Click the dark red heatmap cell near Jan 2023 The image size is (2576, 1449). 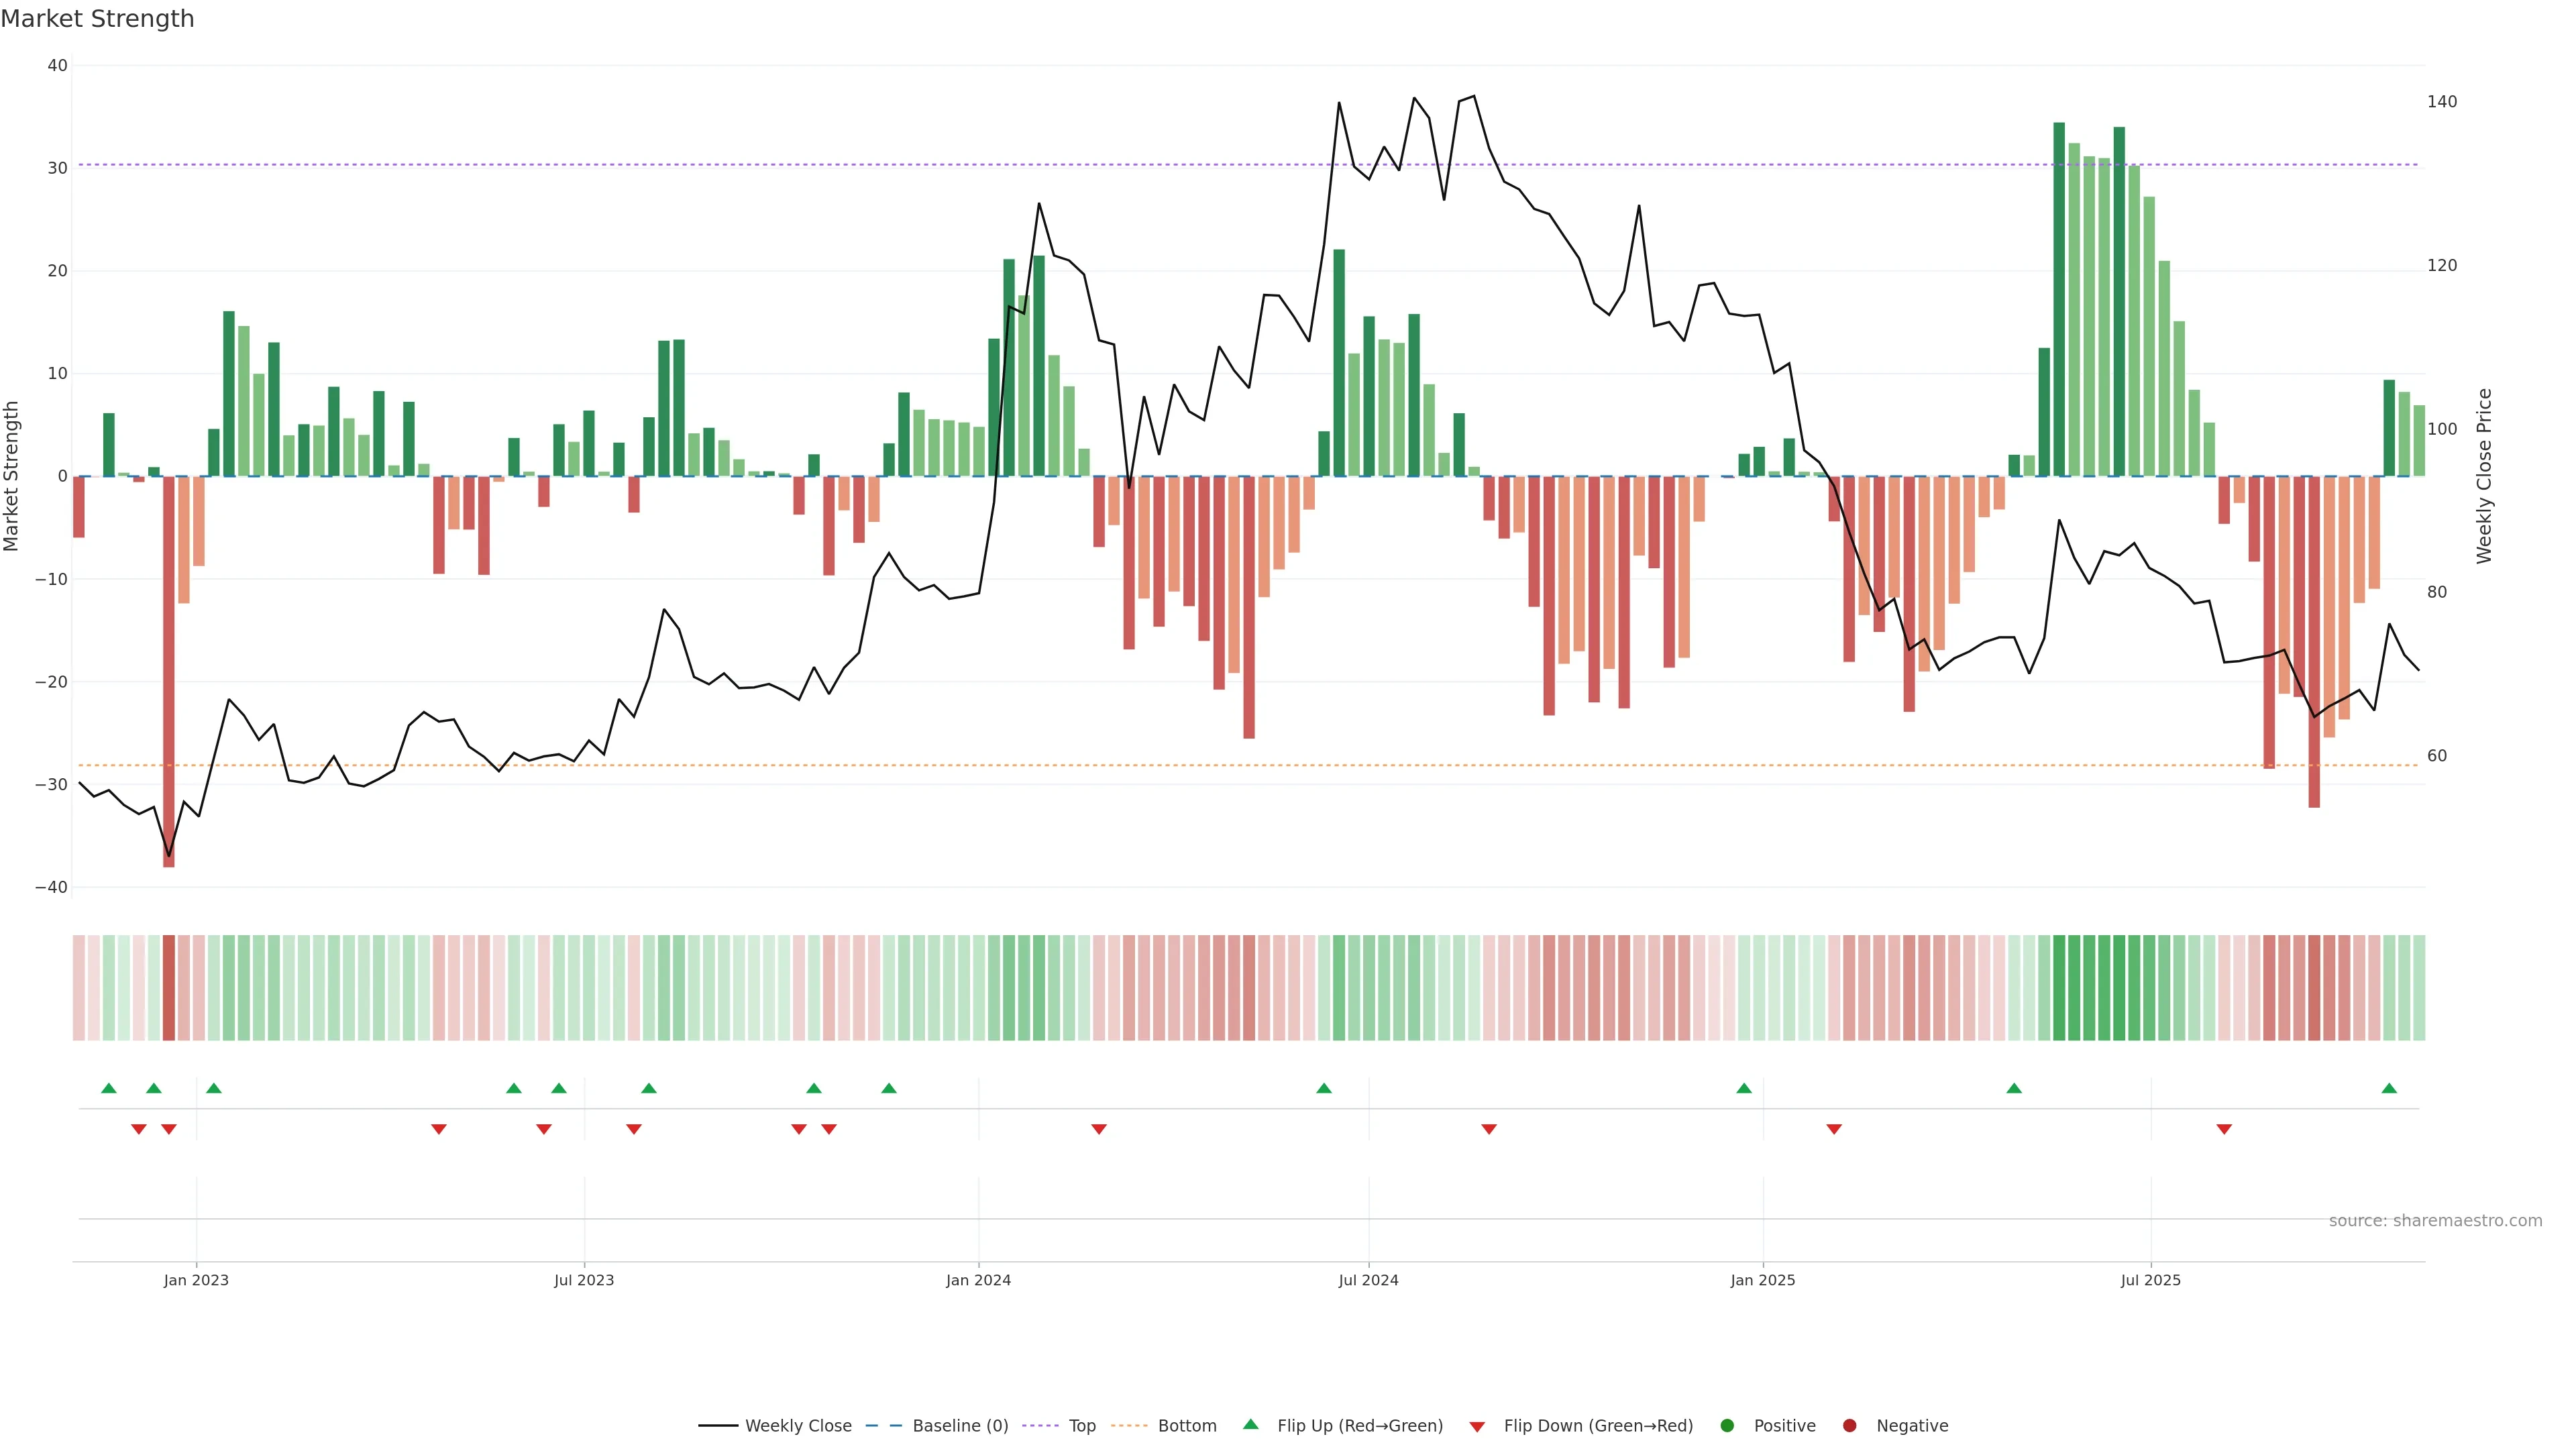(169, 987)
